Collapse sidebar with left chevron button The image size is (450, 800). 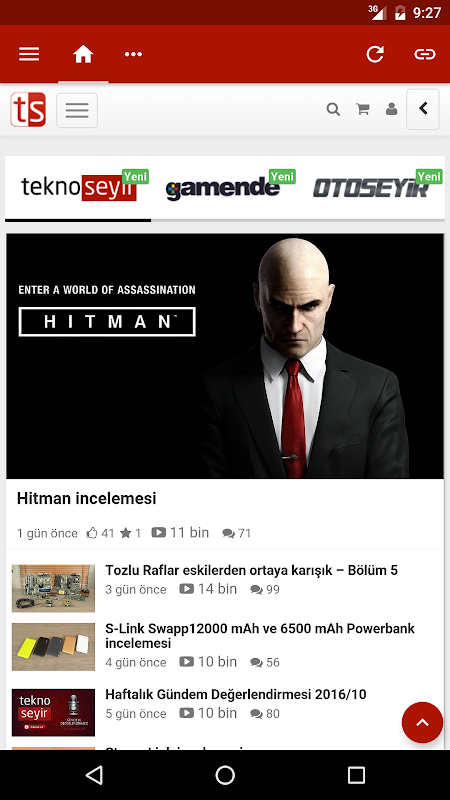pyautogui.click(x=423, y=109)
